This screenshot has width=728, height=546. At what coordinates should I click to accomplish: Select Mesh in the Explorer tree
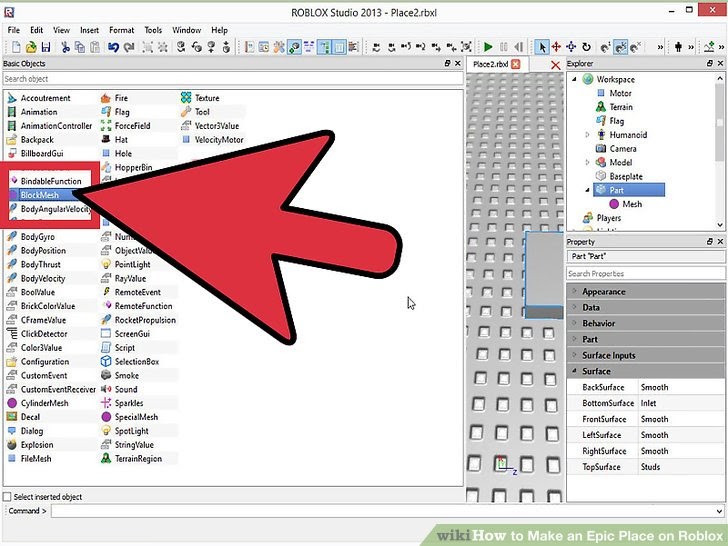[x=632, y=204]
